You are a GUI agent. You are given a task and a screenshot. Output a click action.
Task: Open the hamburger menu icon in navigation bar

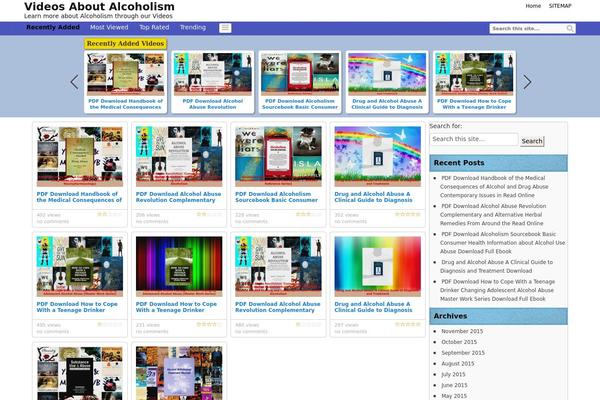(x=225, y=28)
